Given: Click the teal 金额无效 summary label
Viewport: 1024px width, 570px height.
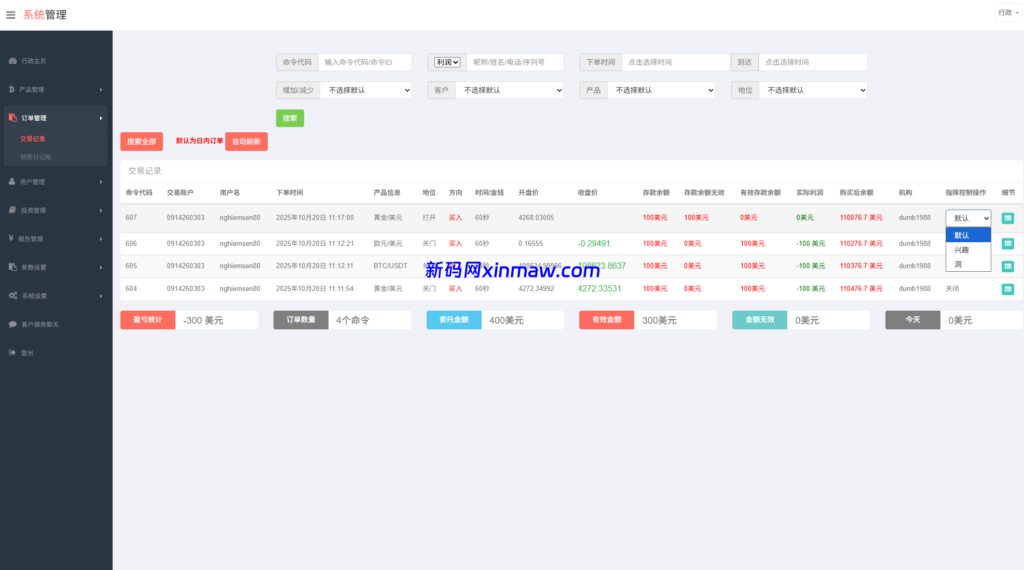Looking at the screenshot, I should pos(760,320).
